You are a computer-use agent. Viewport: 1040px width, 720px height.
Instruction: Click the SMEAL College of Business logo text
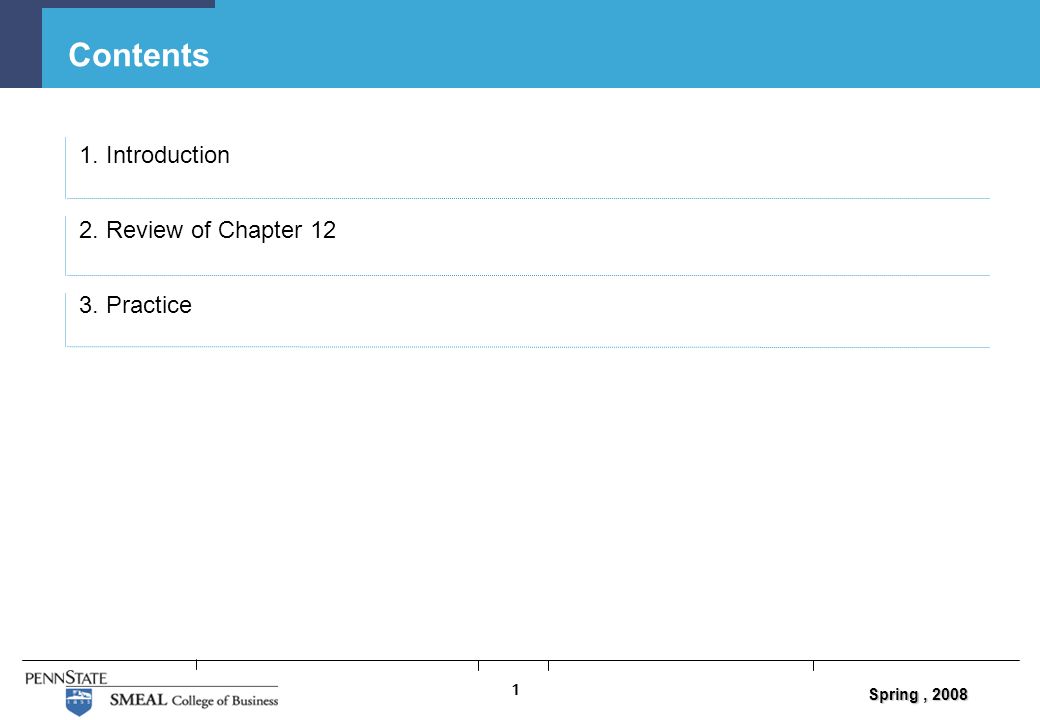click(x=194, y=700)
